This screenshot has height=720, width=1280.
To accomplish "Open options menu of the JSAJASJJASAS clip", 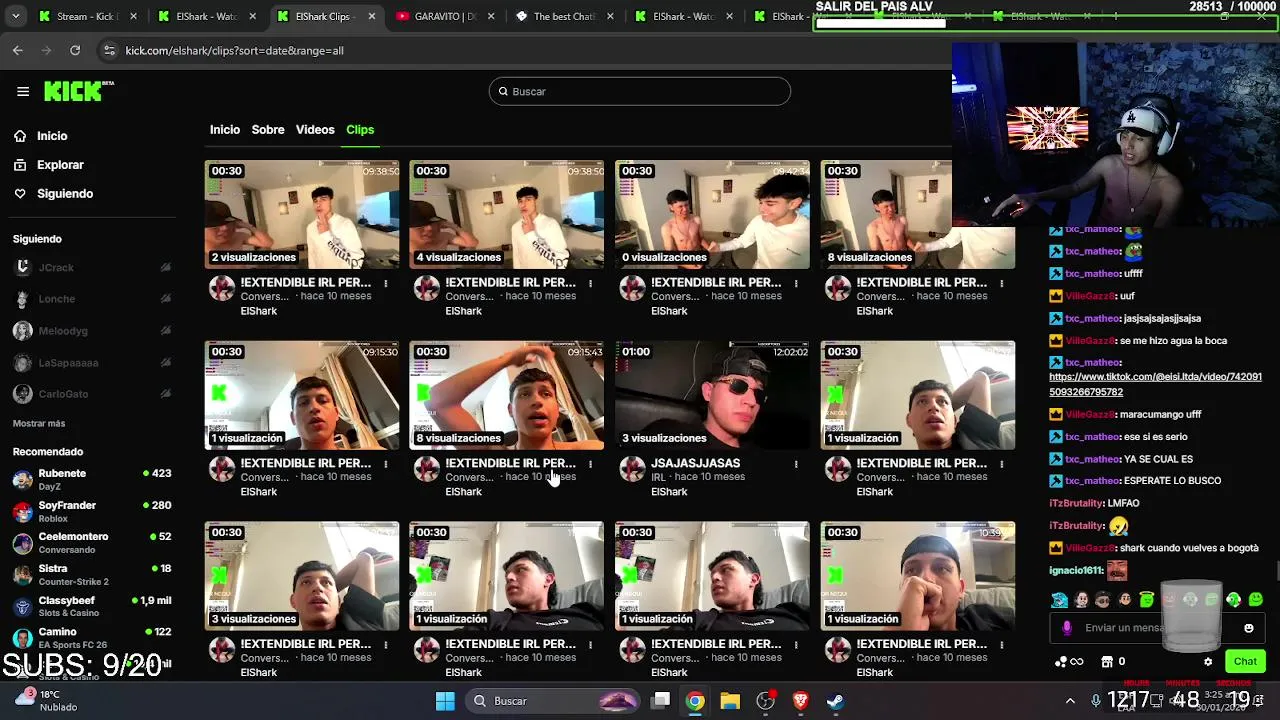I will click(x=796, y=464).
